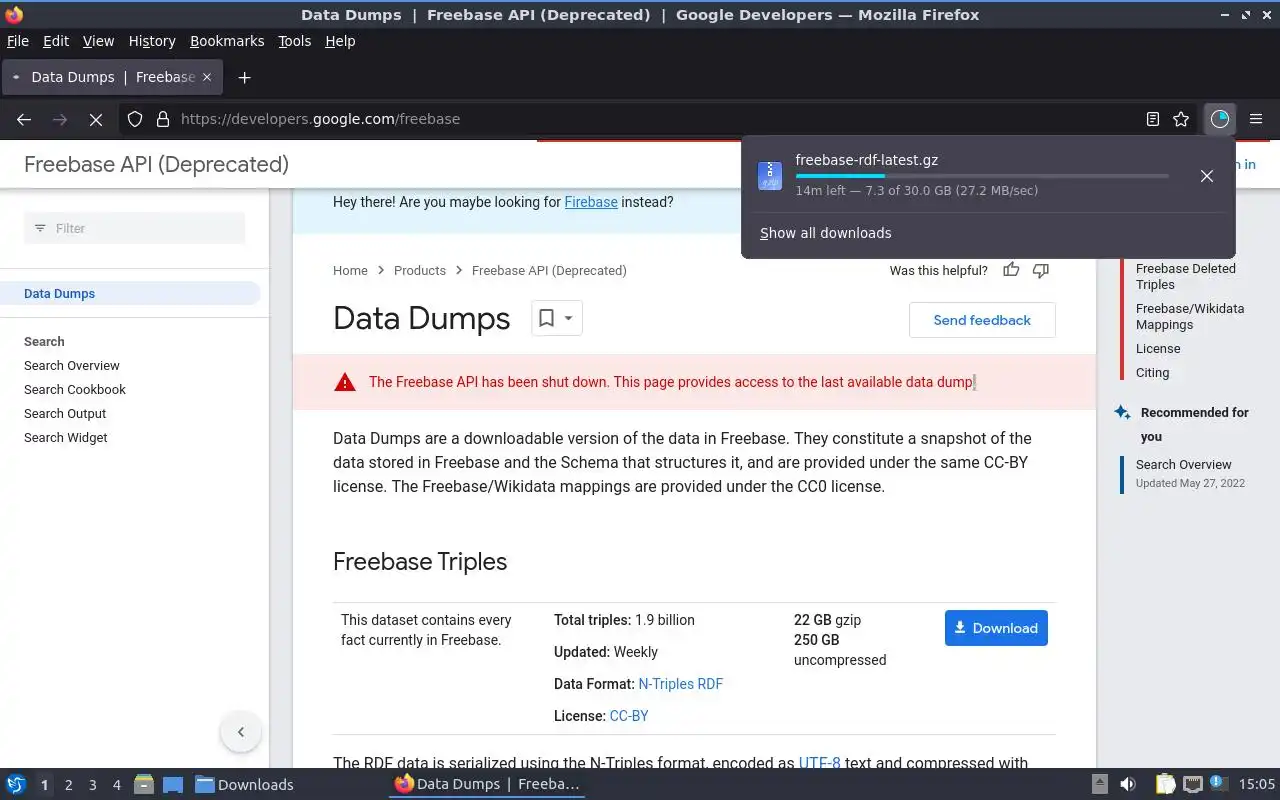The image size is (1280, 800).
Task: Click the Products breadcrumb
Action: click(420, 270)
